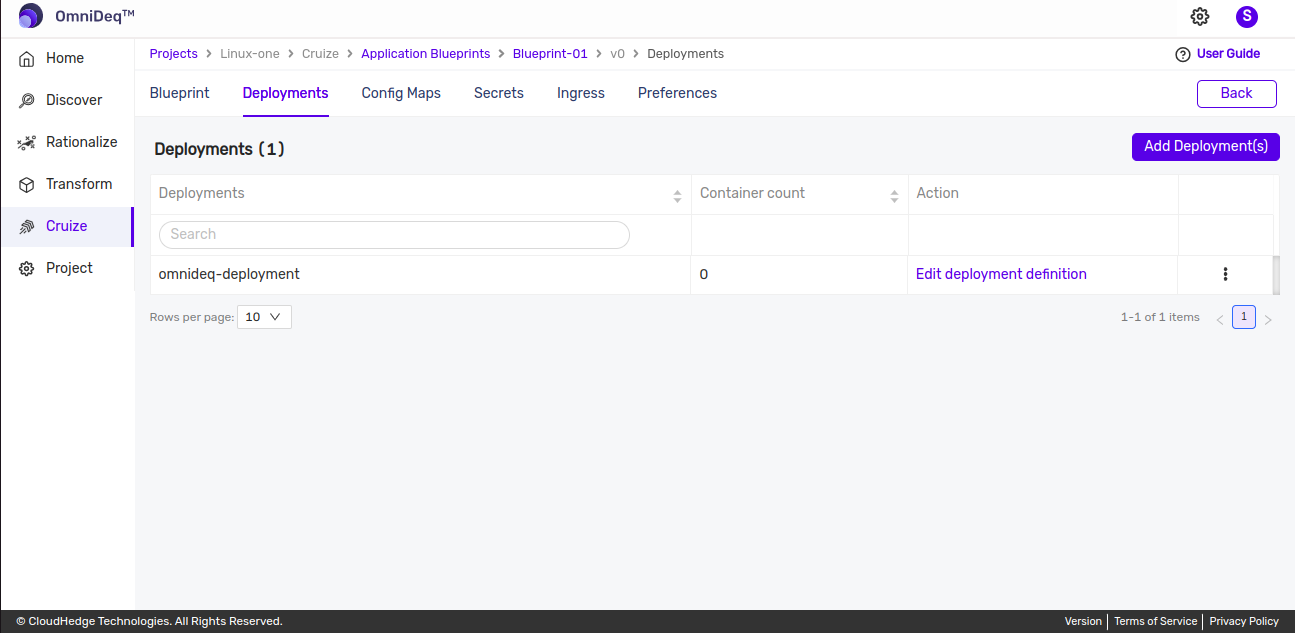Click the User Guide help icon
Screen dimensions: 1295x633
1183,54
